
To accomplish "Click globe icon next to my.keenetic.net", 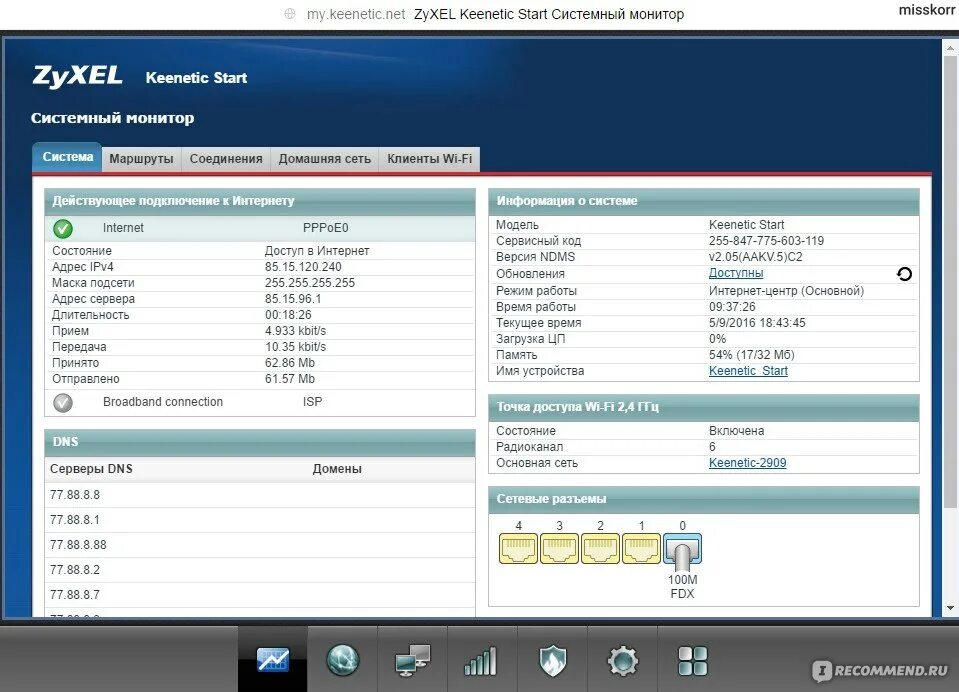I will [x=290, y=13].
